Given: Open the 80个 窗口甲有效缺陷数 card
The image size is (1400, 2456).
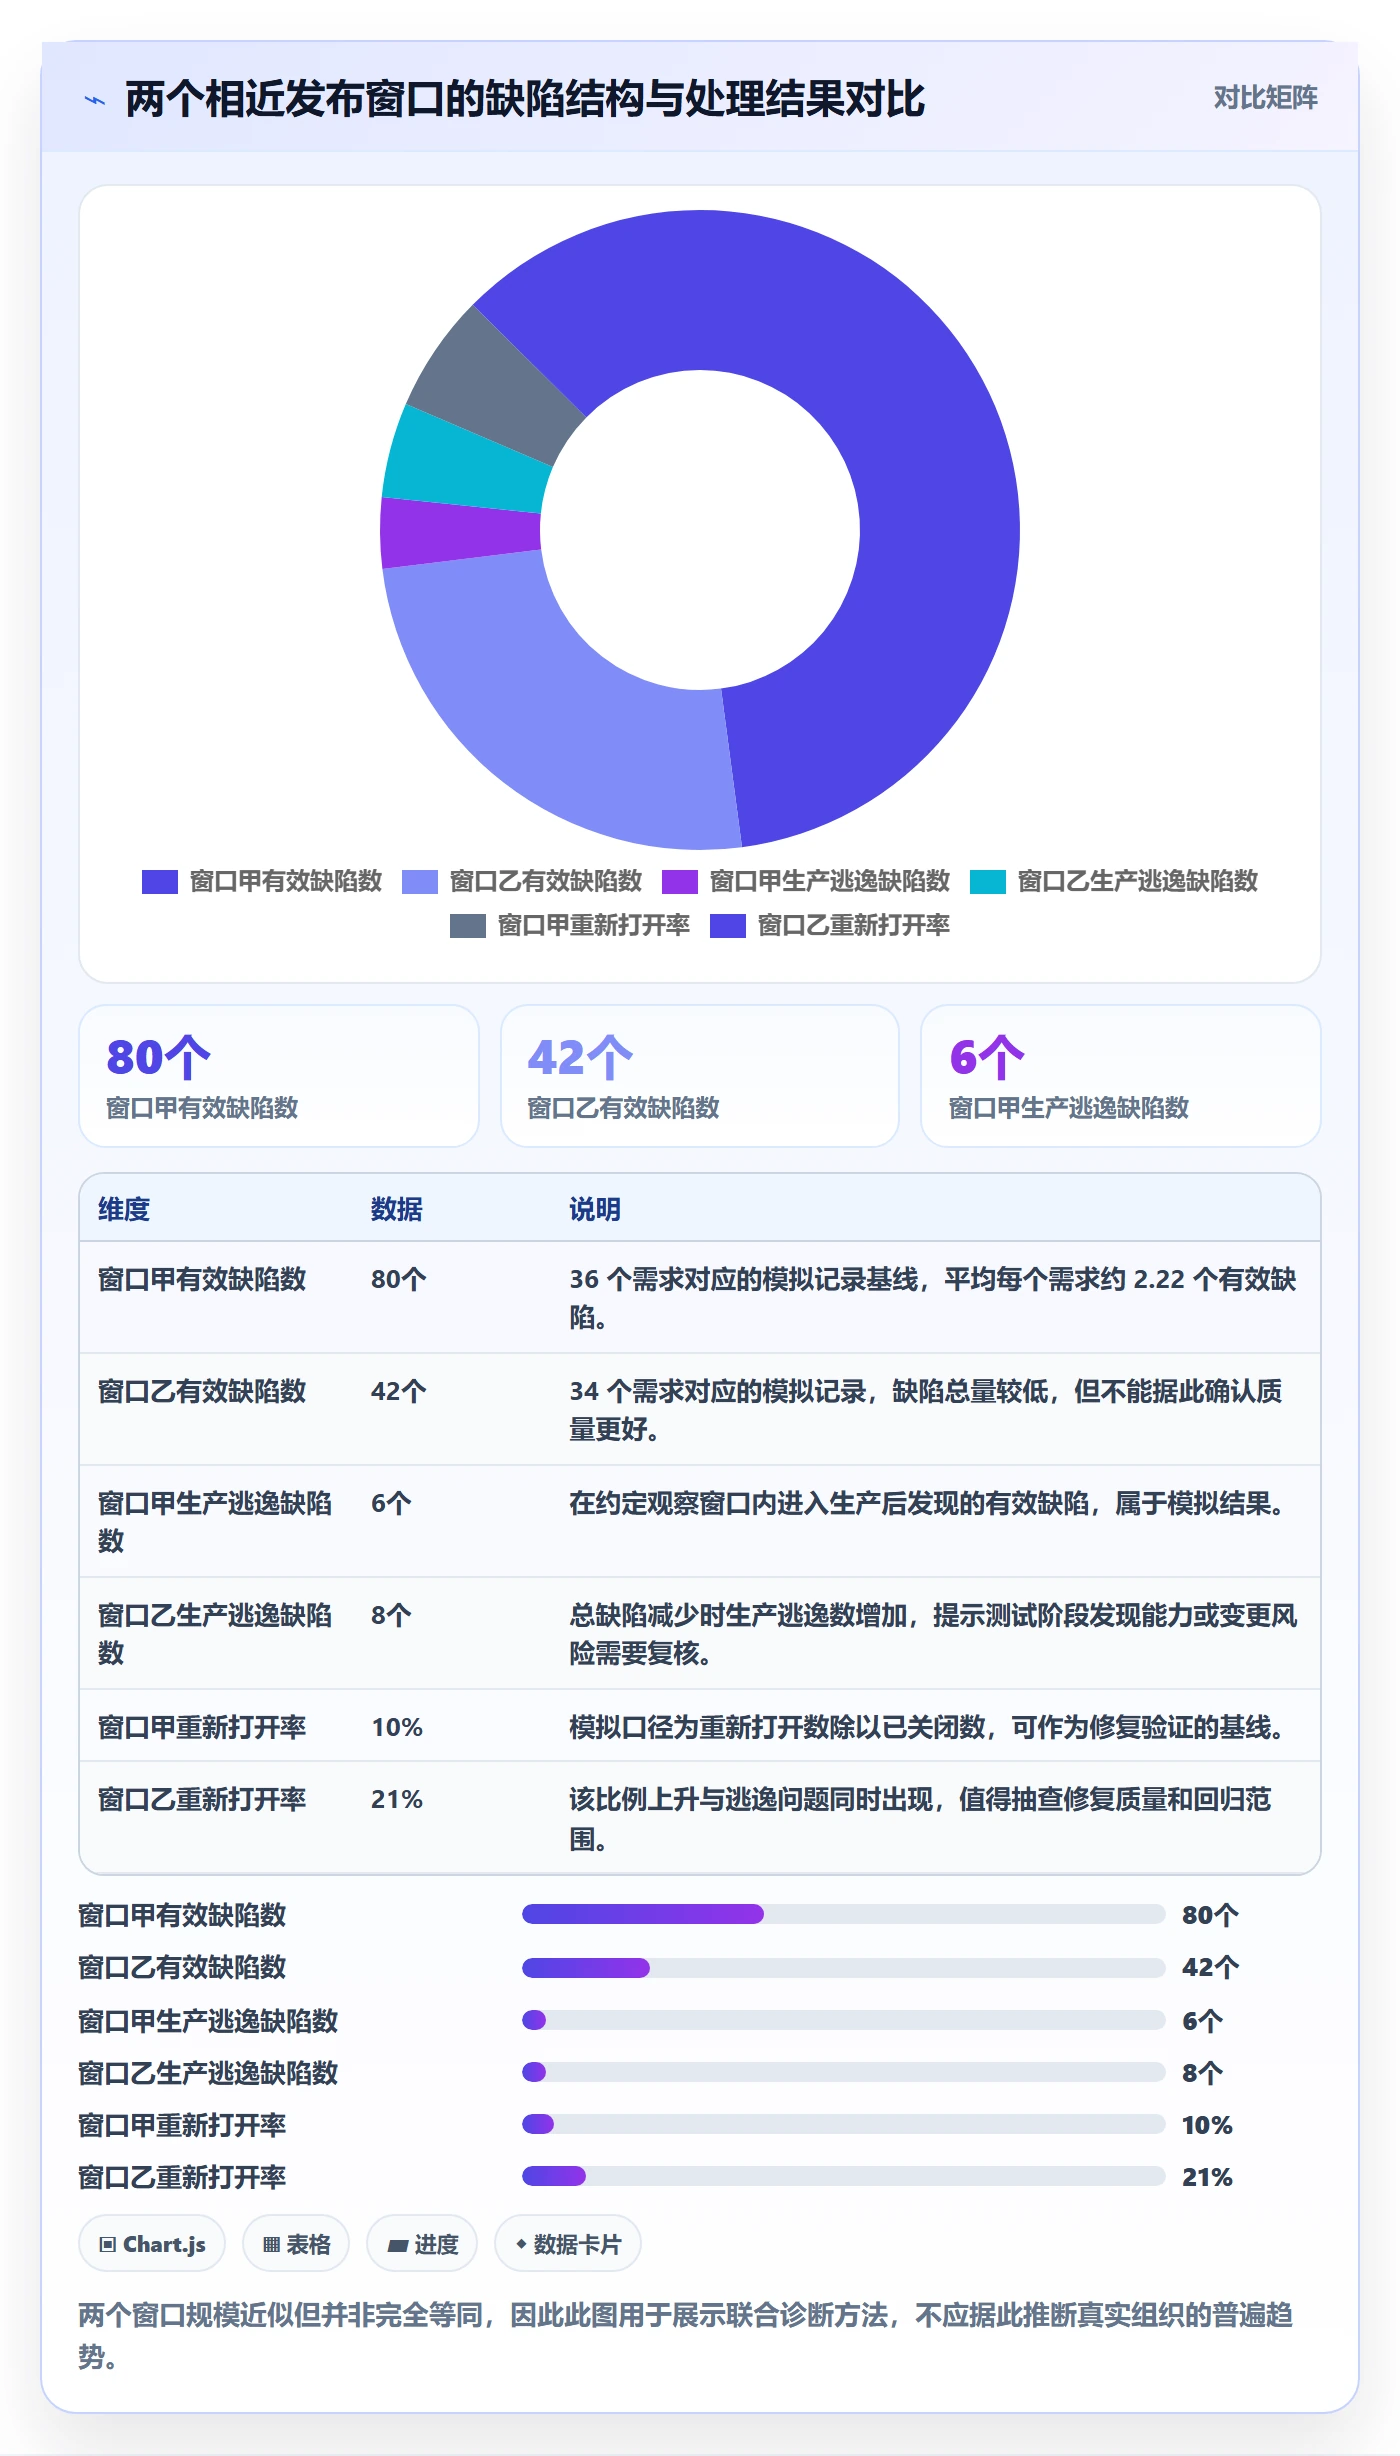Looking at the screenshot, I should [x=279, y=1076].
